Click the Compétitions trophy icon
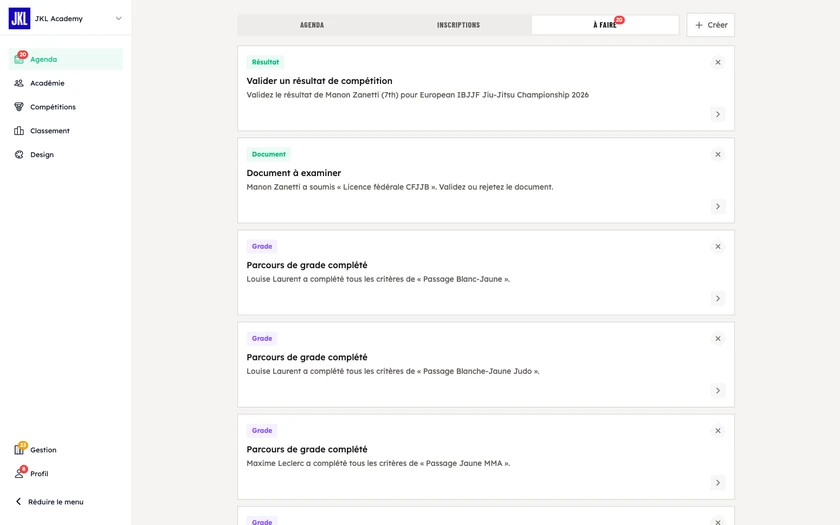The width and height of the screenshot is (840, 525). (x=19, y=107)
